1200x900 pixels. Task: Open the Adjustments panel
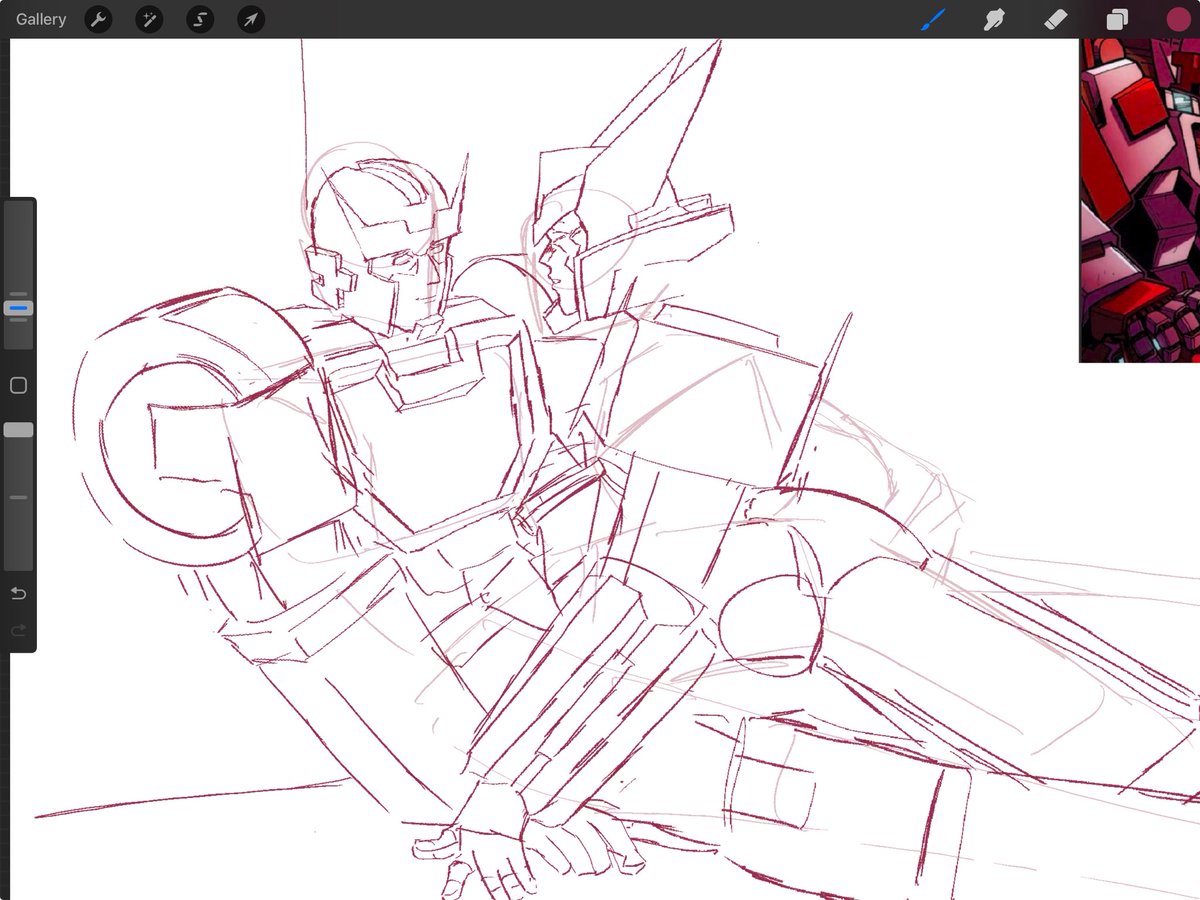149,19
